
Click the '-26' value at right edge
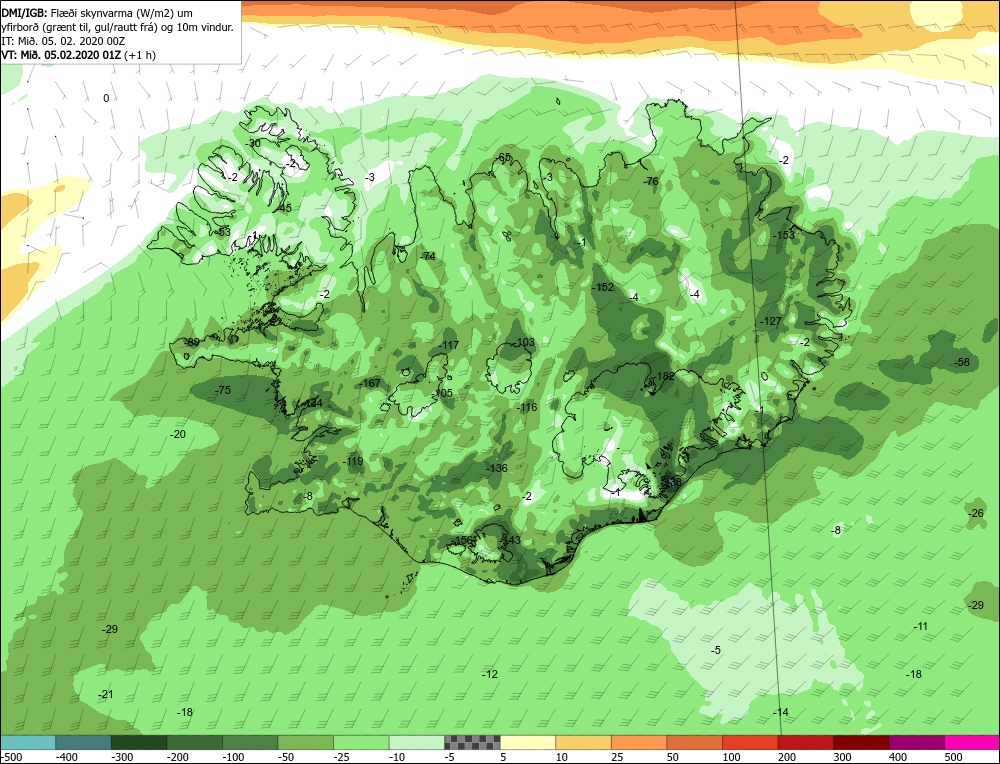click(x=976, y=513)
